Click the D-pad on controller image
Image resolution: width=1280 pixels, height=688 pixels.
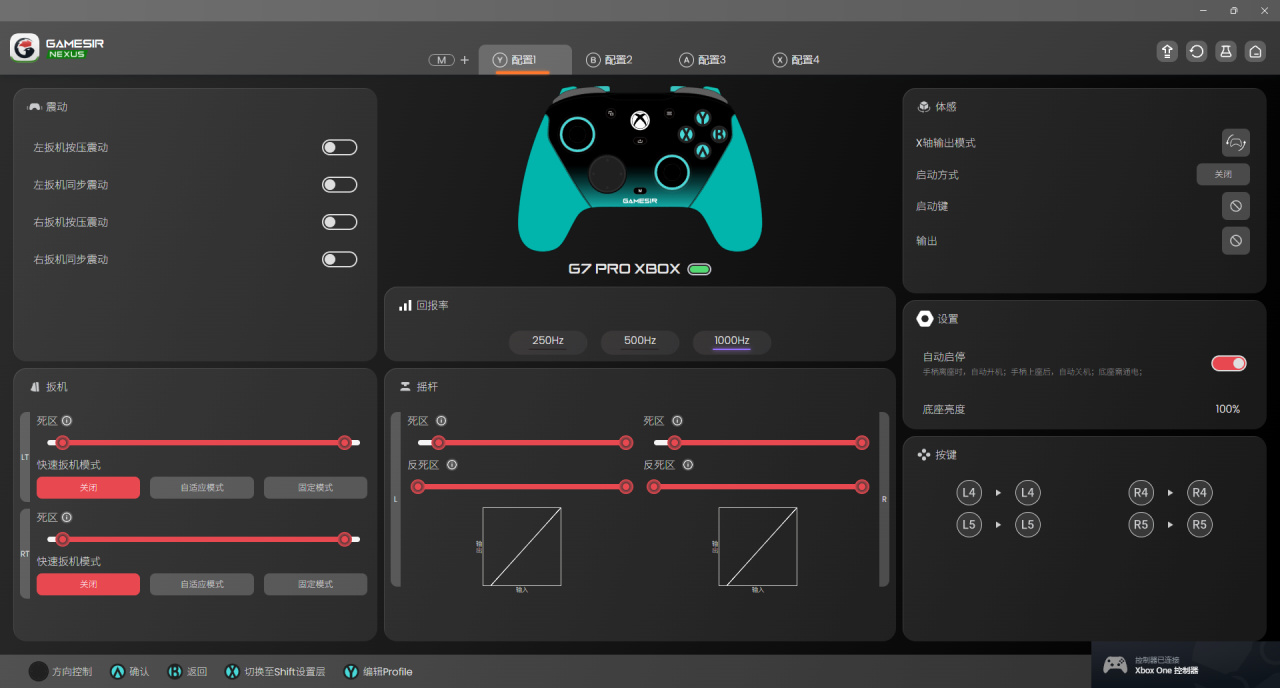click(607, 174)
